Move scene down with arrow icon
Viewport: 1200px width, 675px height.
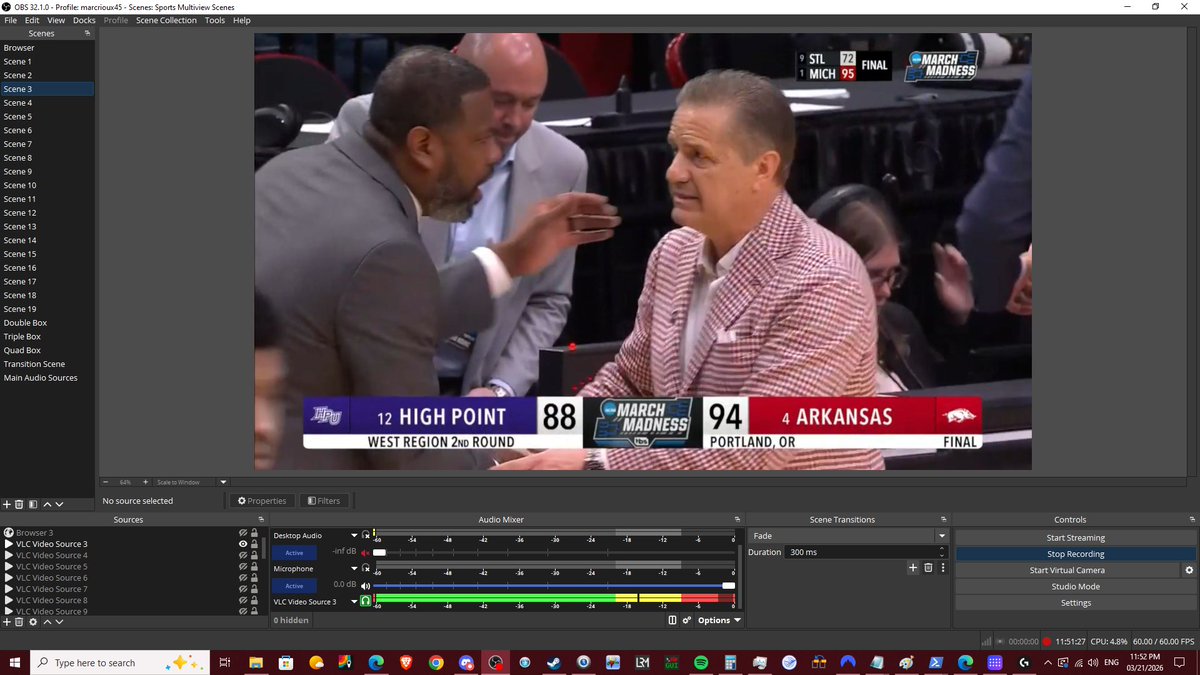[59, 505]
